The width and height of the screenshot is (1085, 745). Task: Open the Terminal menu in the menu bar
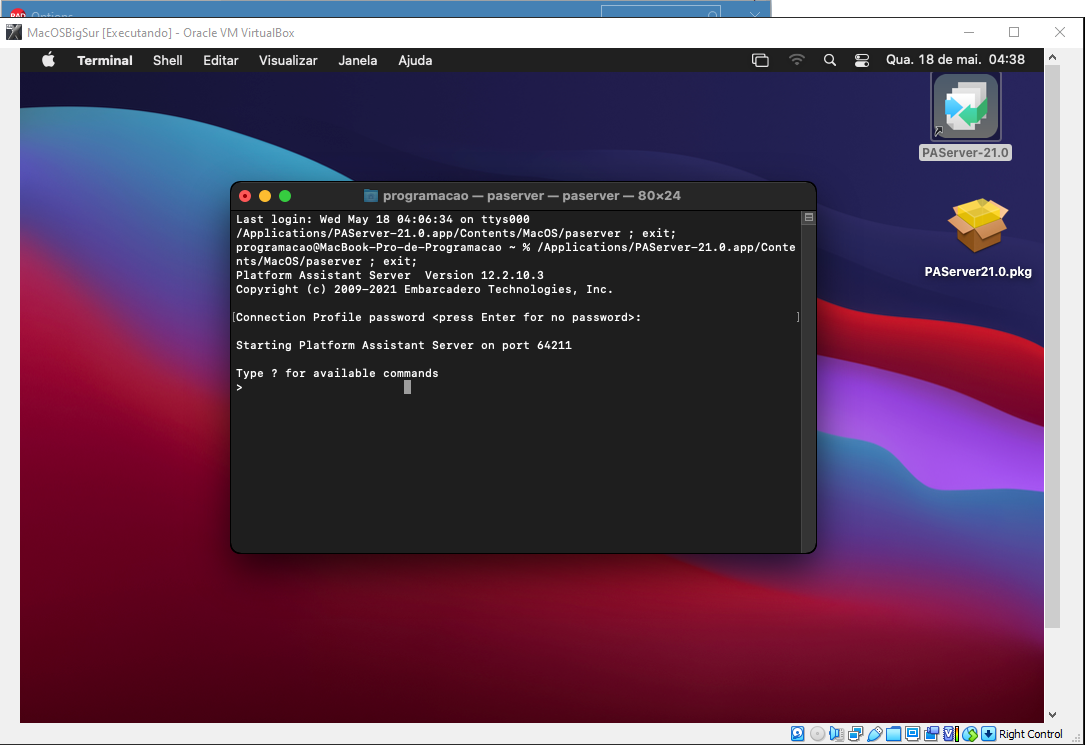click(104, 60)
